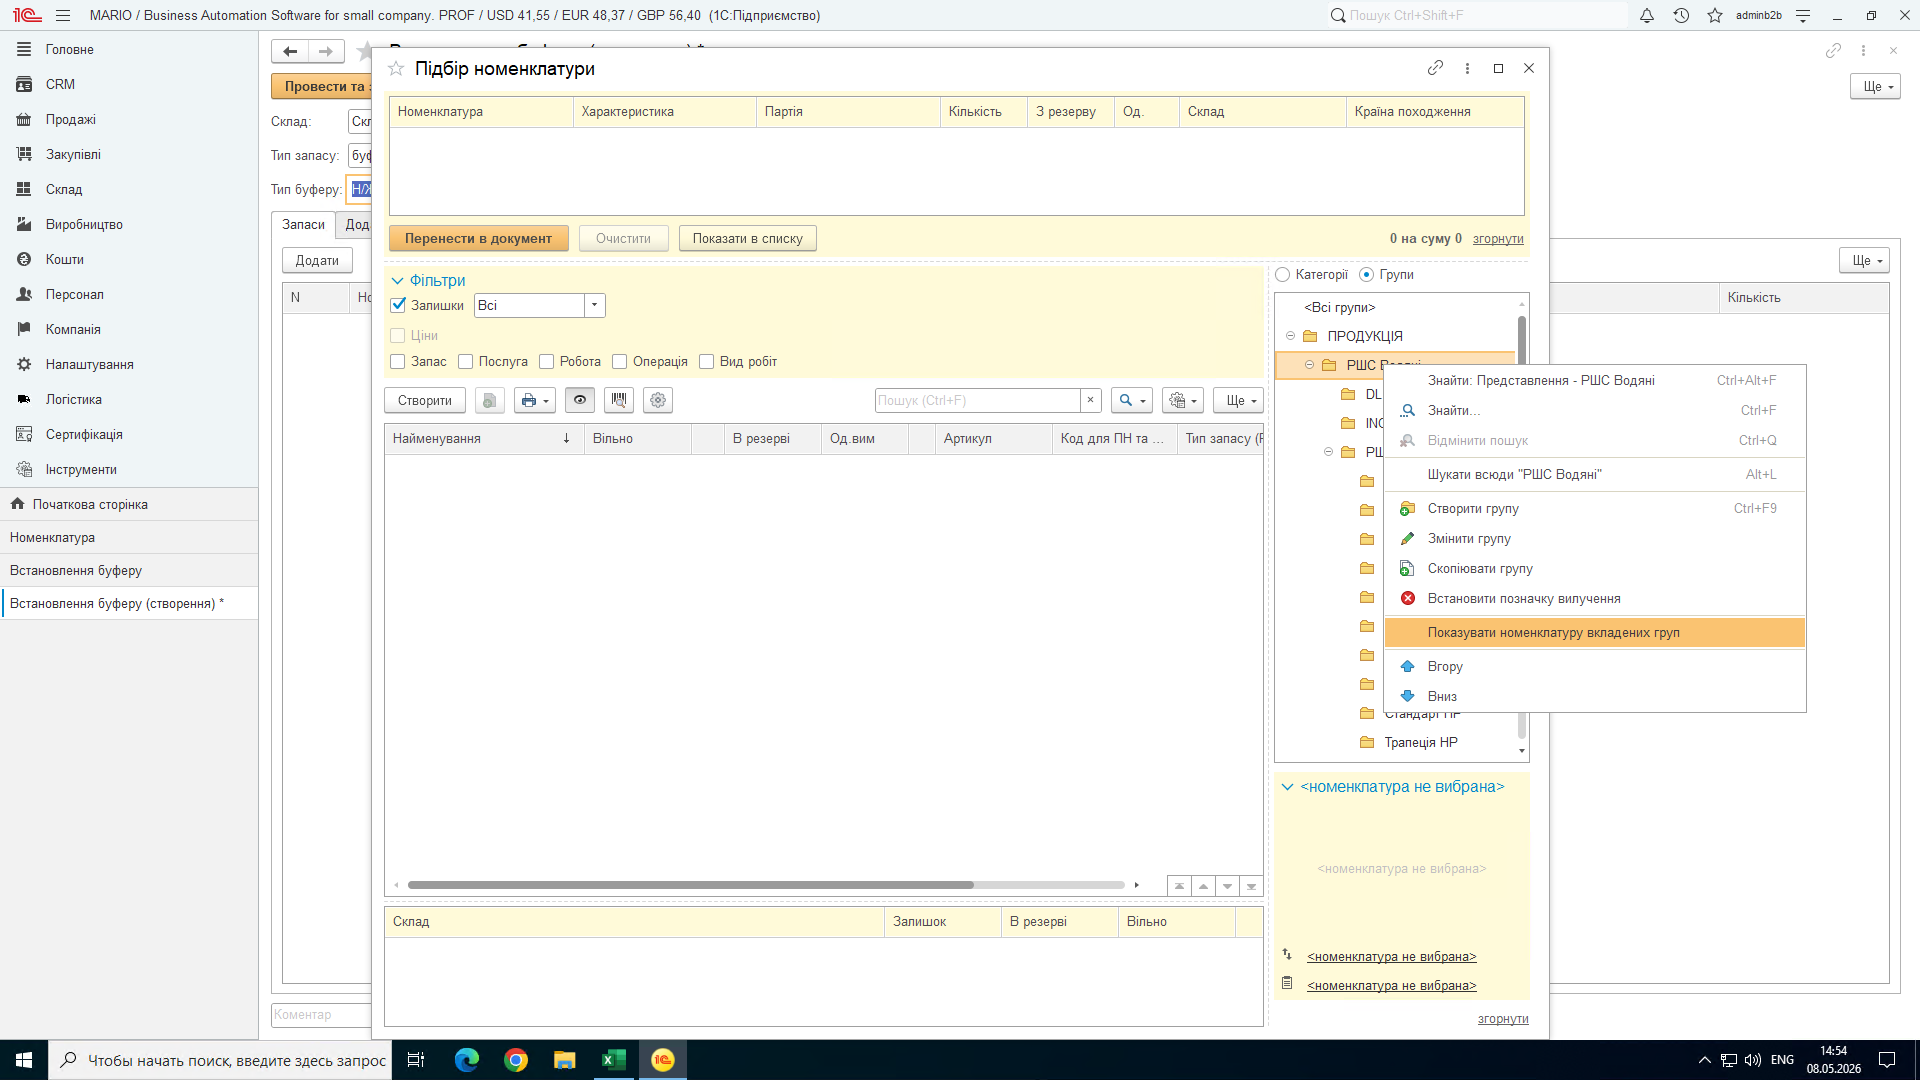The image size is (1920, 1080).
Task: Open the Залишки dropdown showing Всі
Action: [595, 306]
